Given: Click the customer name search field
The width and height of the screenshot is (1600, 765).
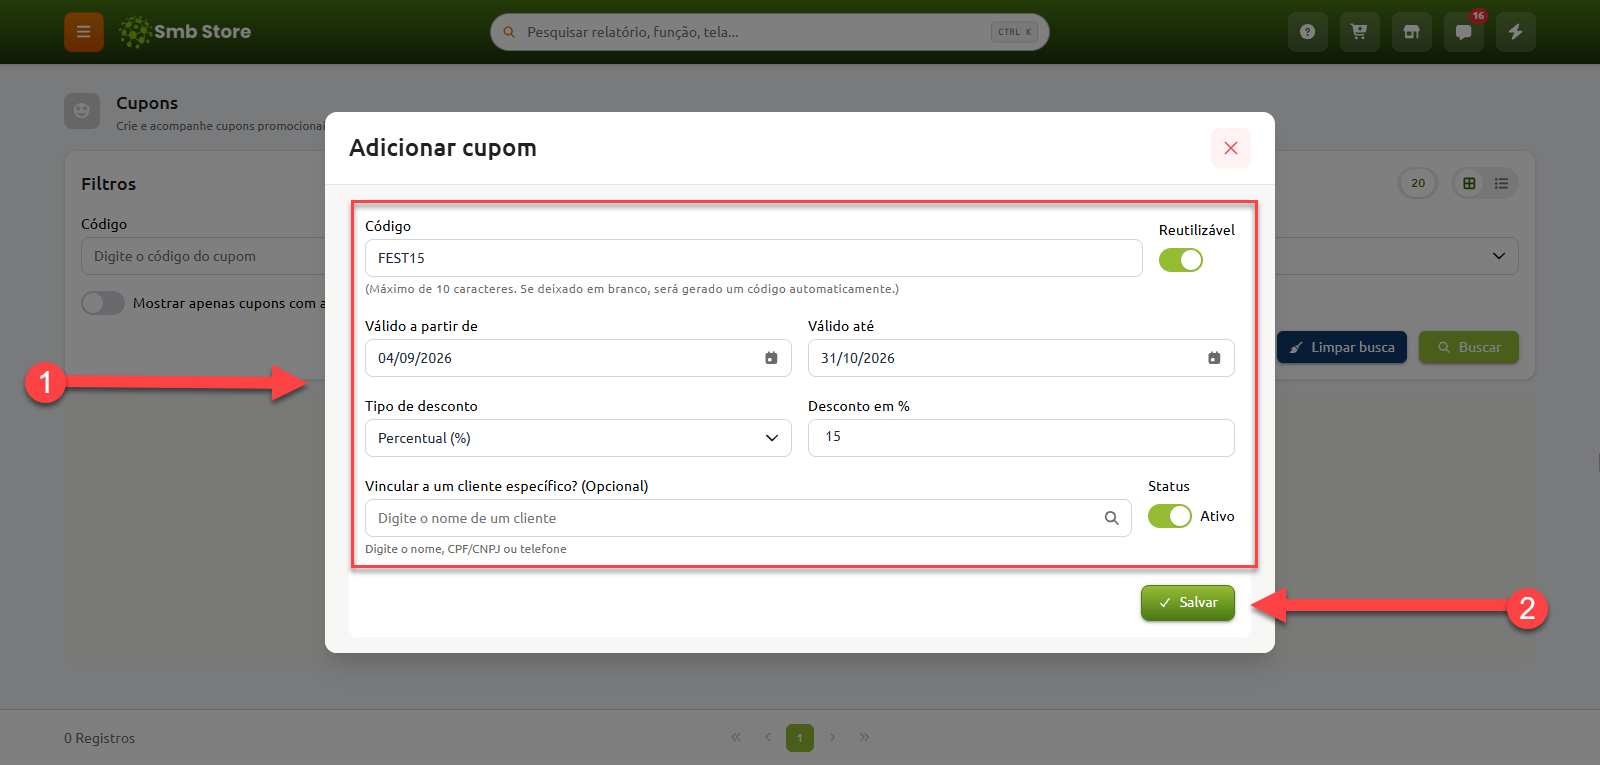Looking at the screenshot, I should click(748, 518).
